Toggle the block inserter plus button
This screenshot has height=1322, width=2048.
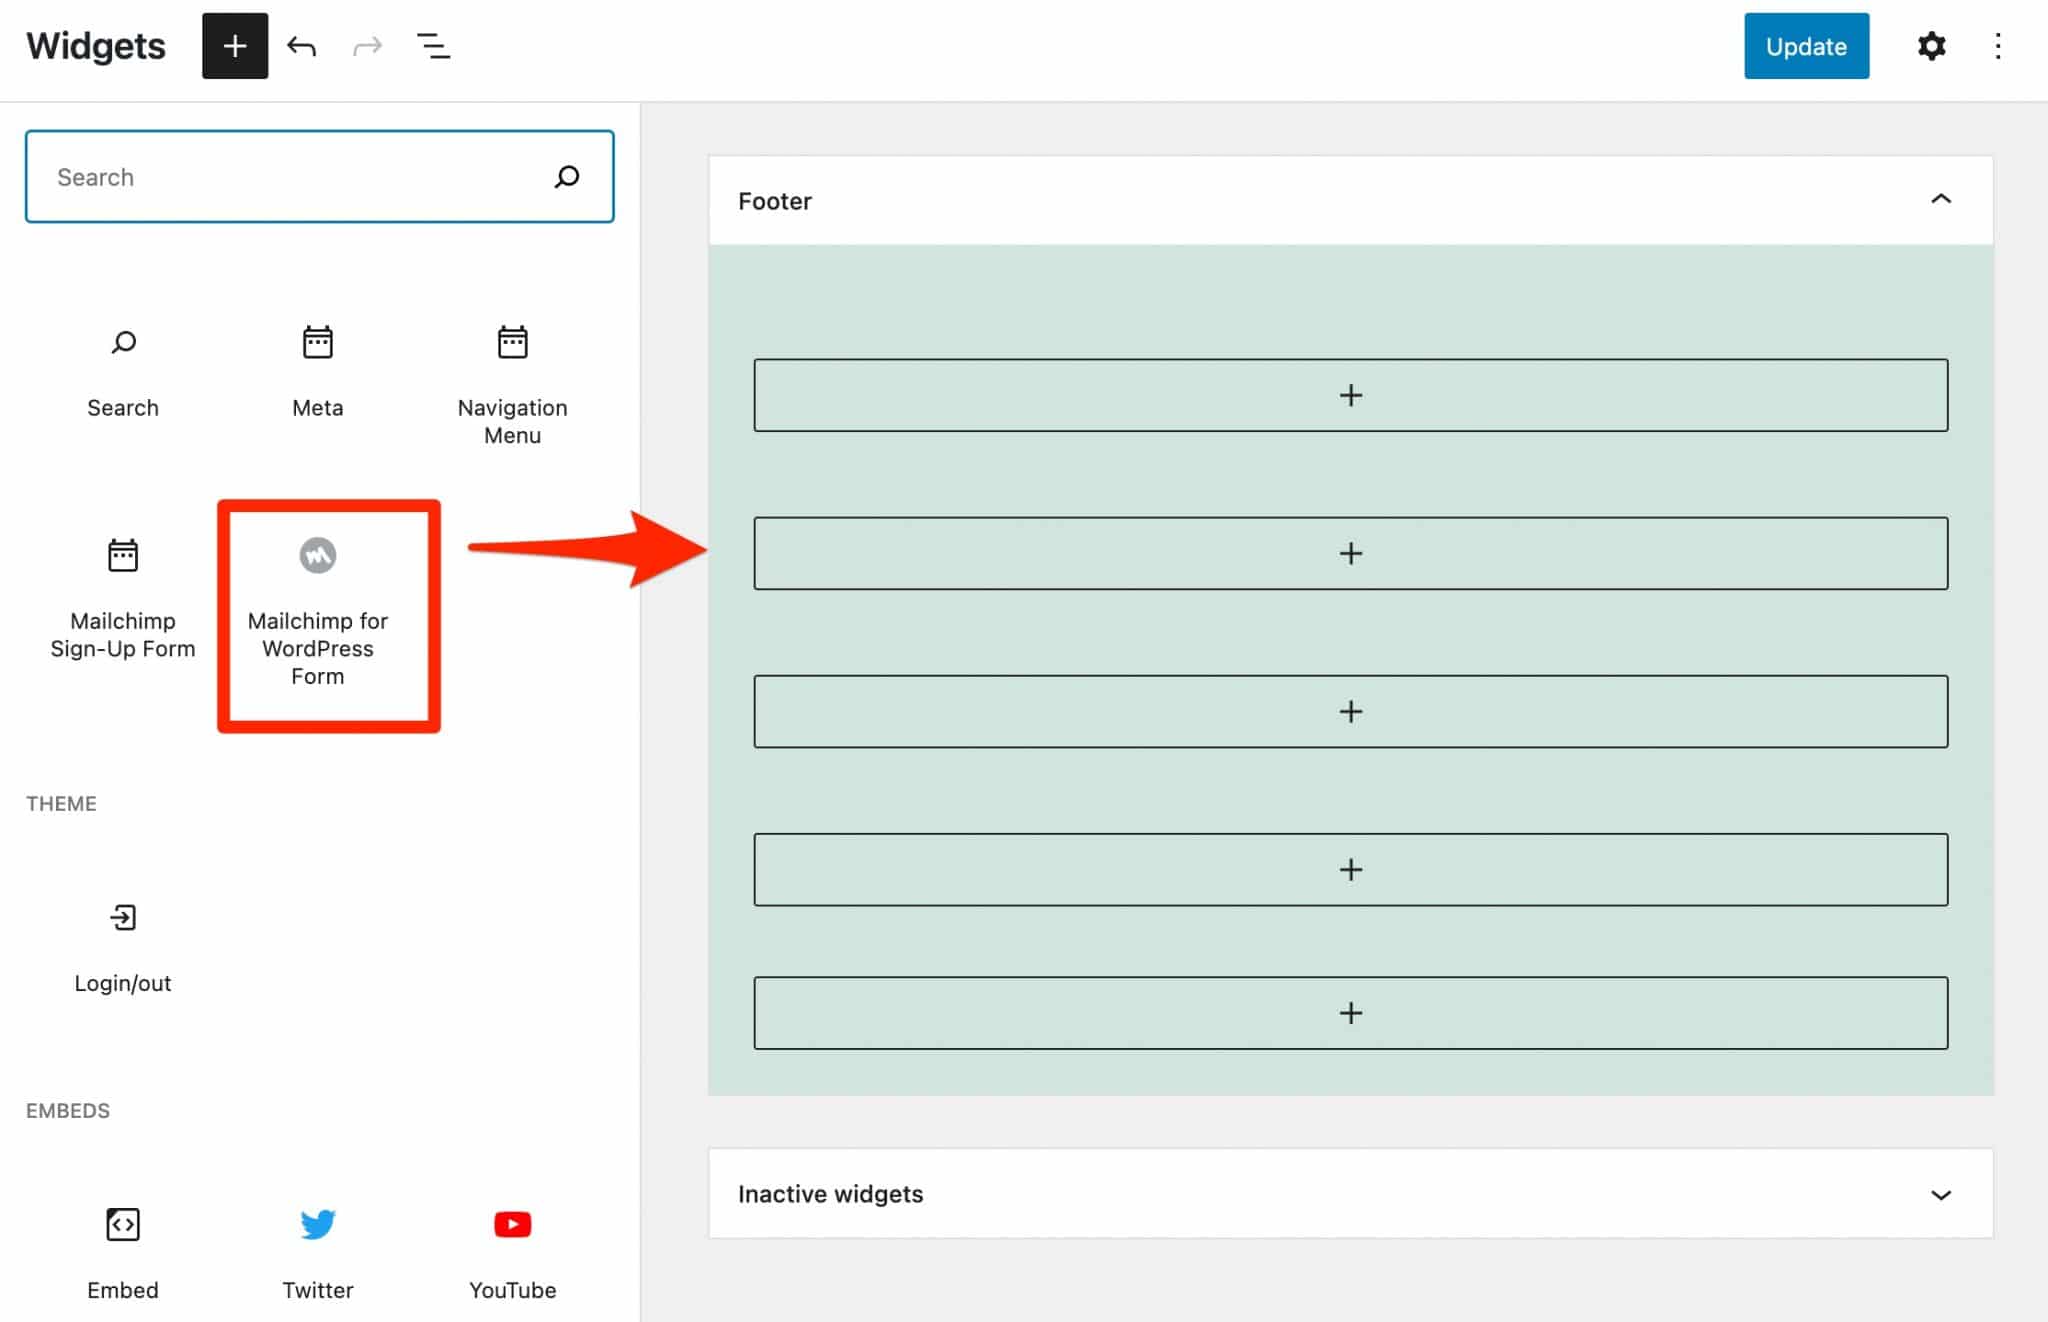pos(235,46)
